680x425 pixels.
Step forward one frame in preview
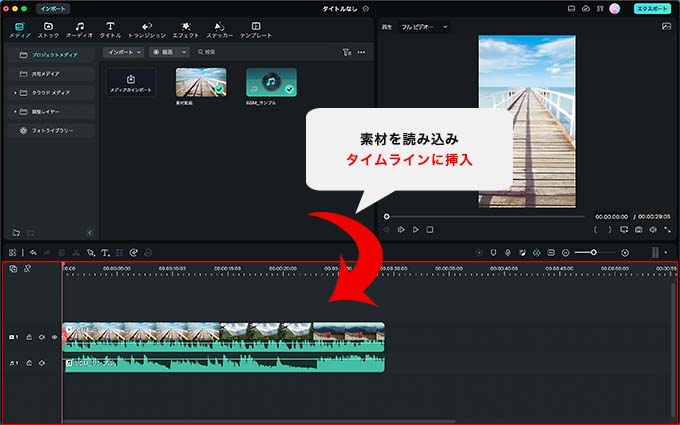pos(401,230)
